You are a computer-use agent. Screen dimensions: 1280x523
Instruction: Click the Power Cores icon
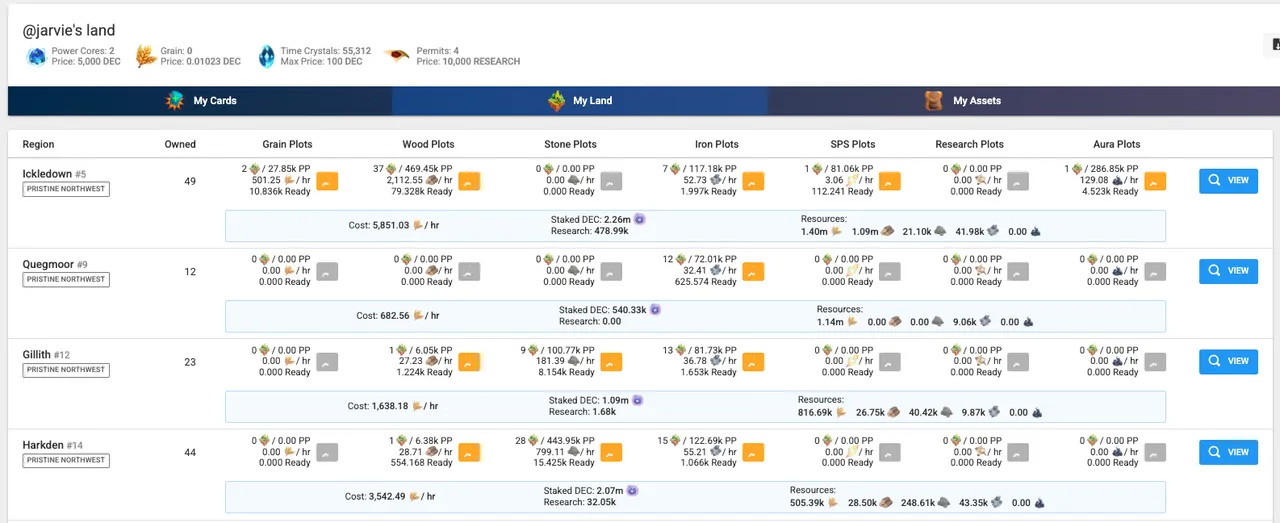36,56
